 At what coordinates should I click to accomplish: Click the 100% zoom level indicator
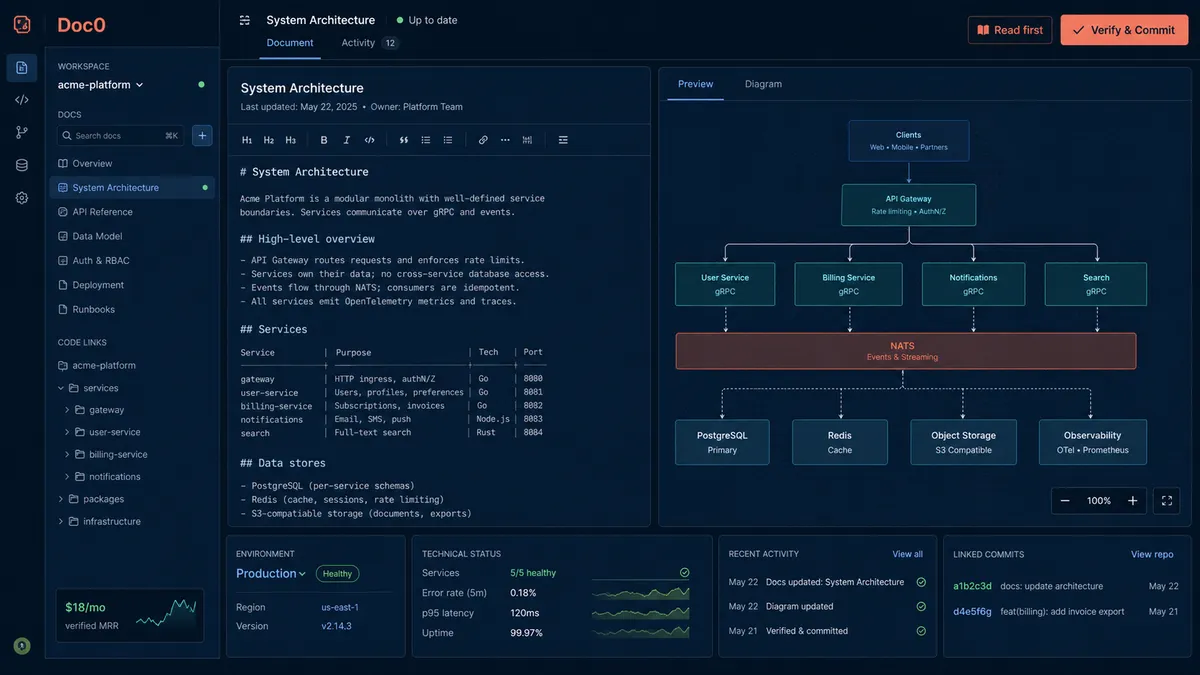pos(1099,501)
